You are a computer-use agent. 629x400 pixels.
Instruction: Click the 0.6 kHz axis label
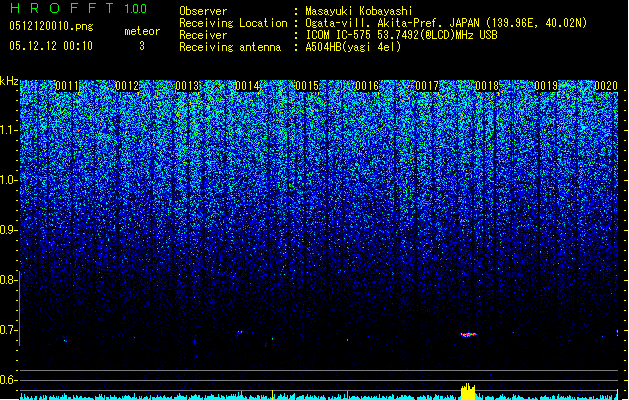pos(7,380)
